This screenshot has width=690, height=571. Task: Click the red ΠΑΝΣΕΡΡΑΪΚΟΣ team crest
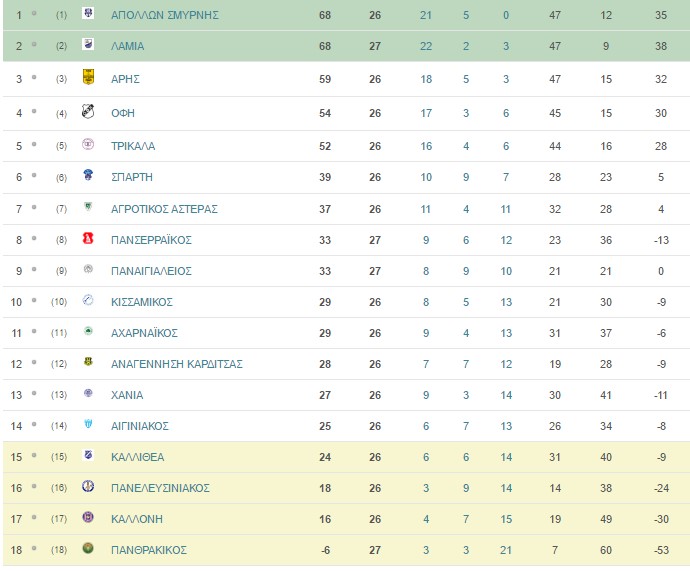click(88, 238)
